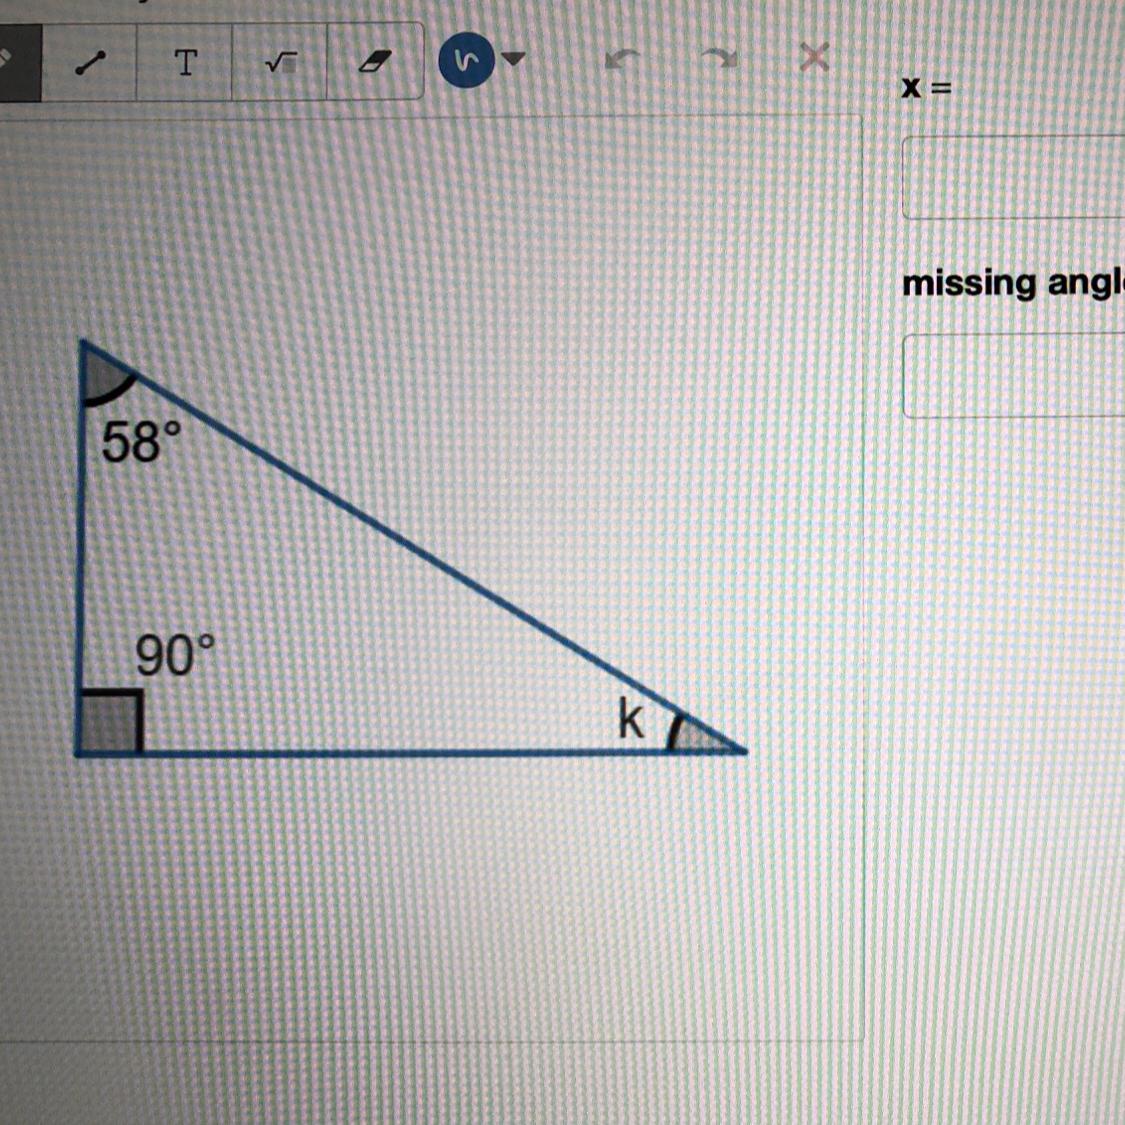
Task: Select the line segment tool
Action: [x=90, y=63]
